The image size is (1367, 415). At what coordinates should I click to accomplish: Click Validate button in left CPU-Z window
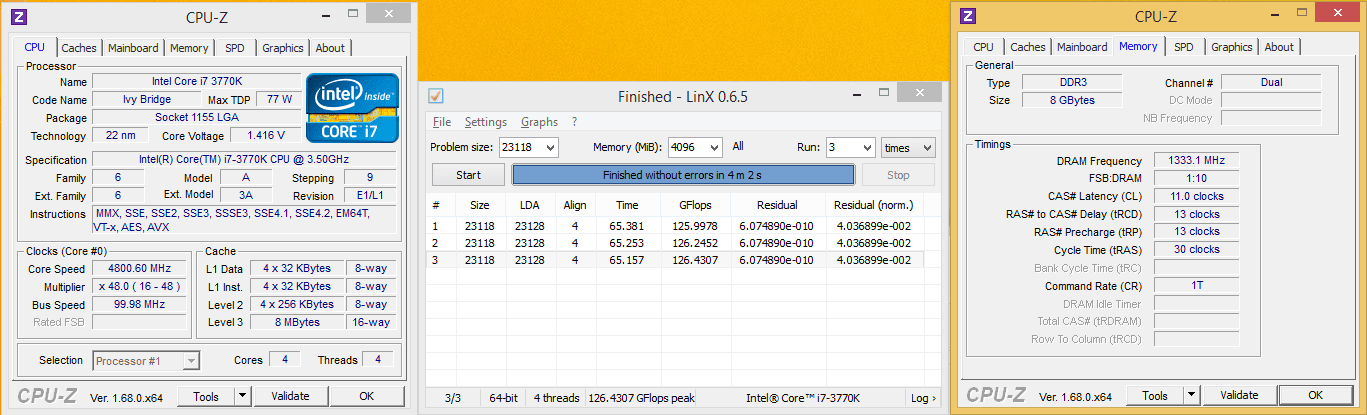[x=290, y=396]
